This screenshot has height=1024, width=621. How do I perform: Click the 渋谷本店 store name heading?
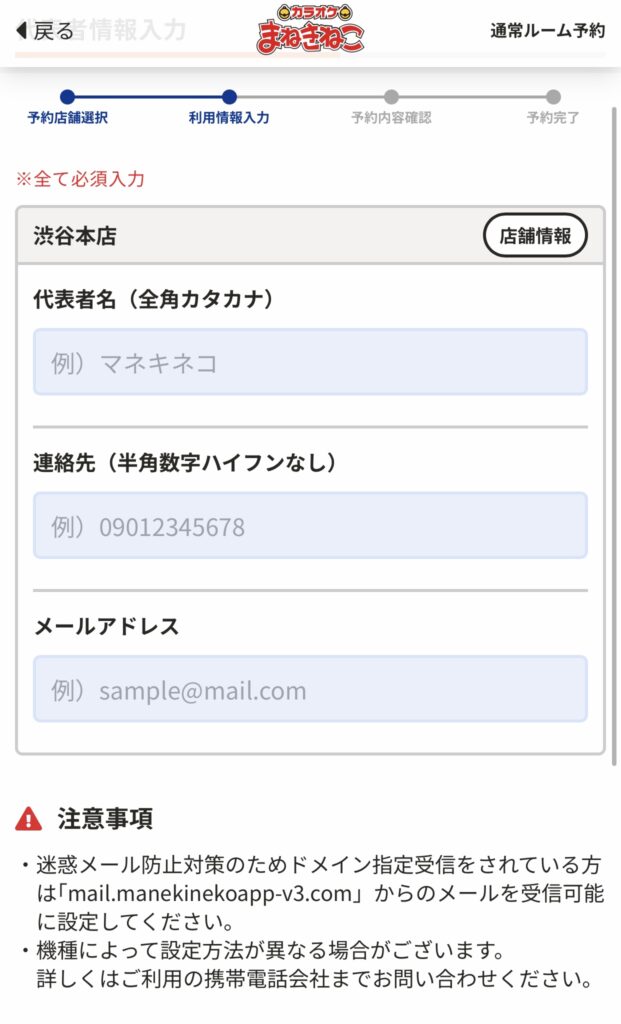75,236
